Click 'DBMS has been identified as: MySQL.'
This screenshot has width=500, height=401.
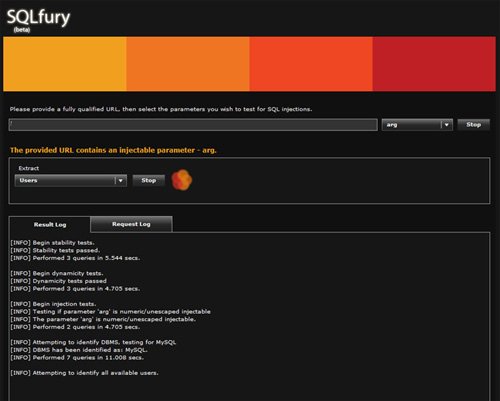pyautogui.click(x=79, y=350)
